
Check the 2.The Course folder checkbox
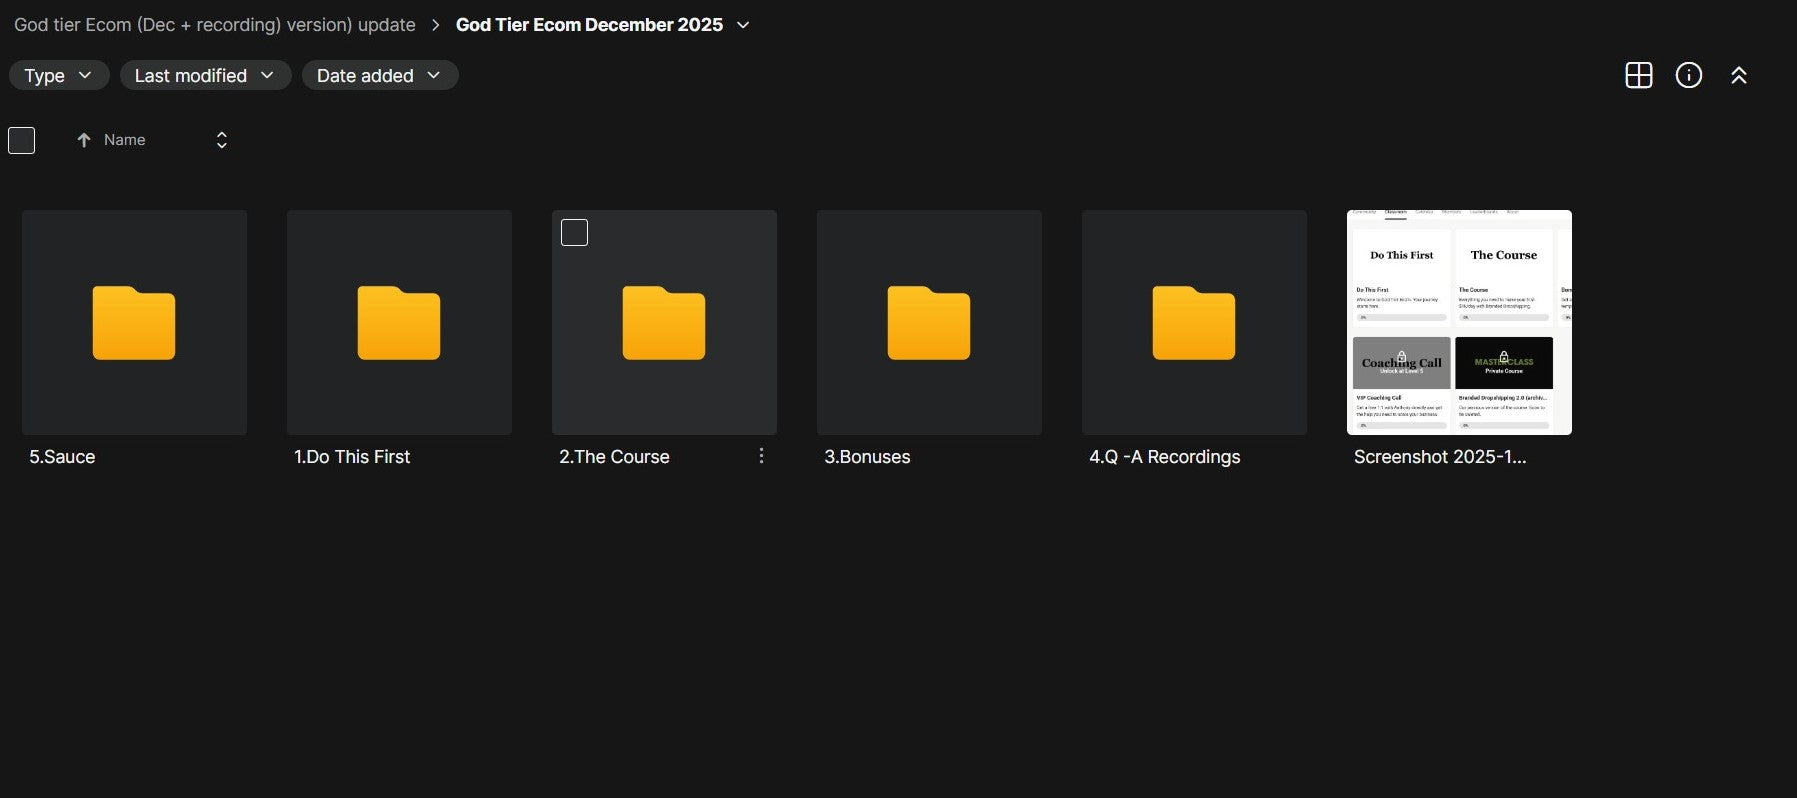574,233
